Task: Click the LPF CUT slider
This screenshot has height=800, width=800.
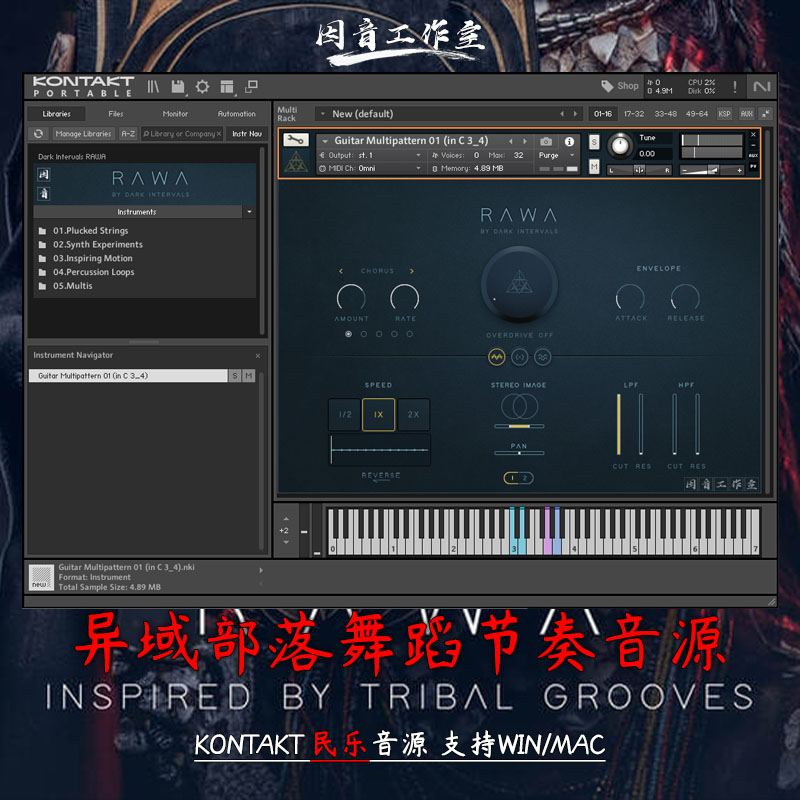Action: coord(619,424)
